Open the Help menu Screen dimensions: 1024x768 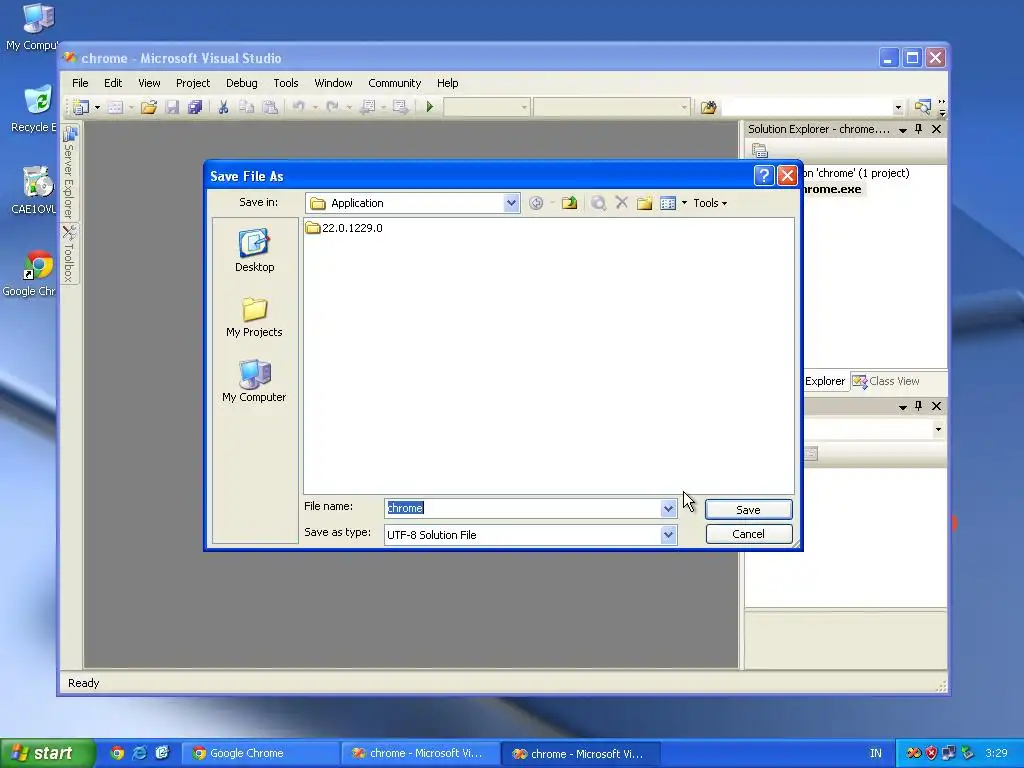coord(447,83)
